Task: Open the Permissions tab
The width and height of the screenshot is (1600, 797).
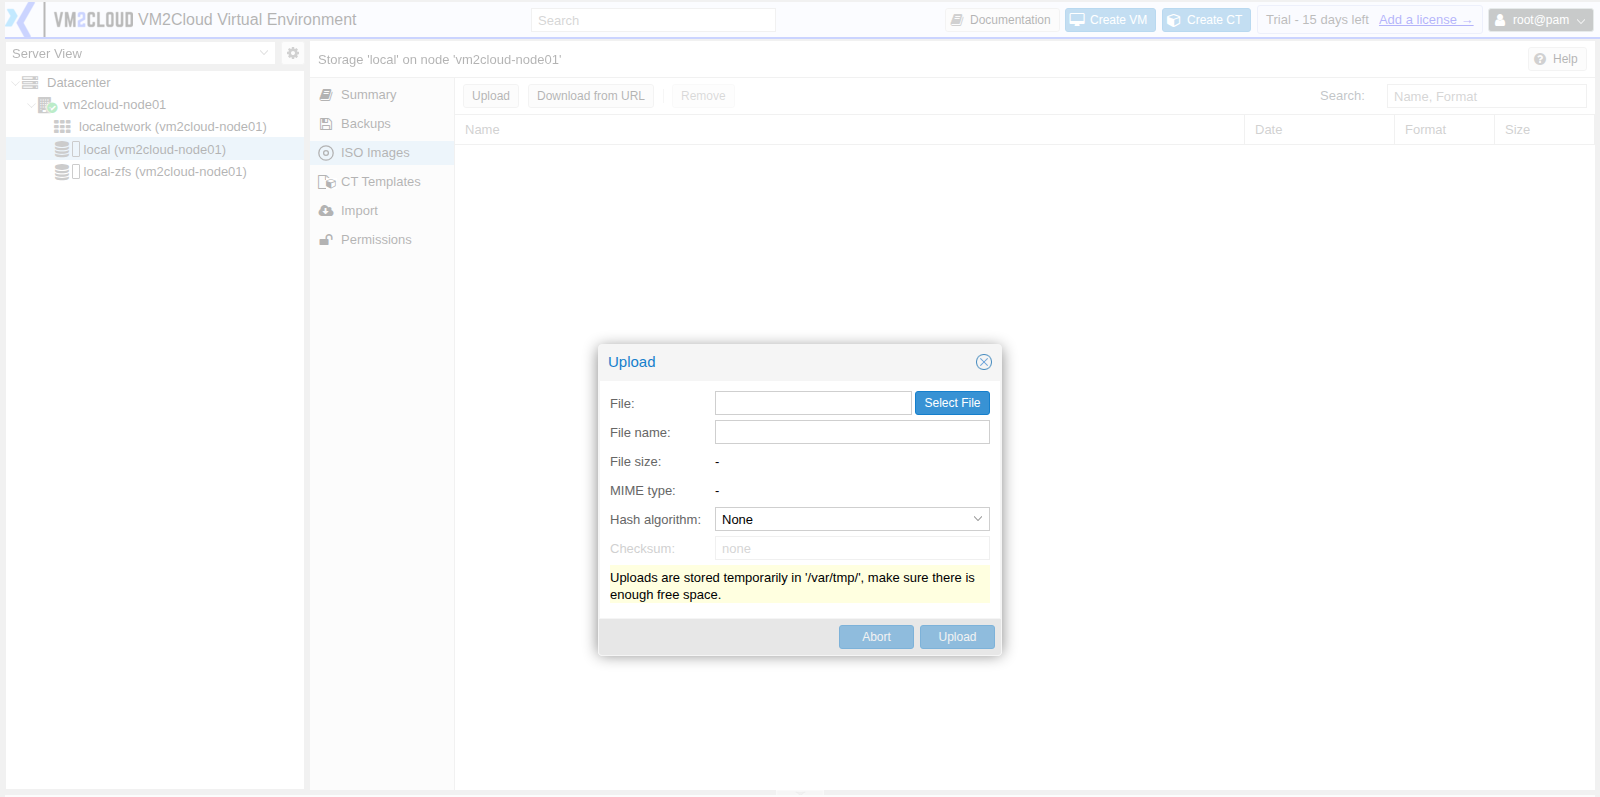Action: [x=381, y=240]
